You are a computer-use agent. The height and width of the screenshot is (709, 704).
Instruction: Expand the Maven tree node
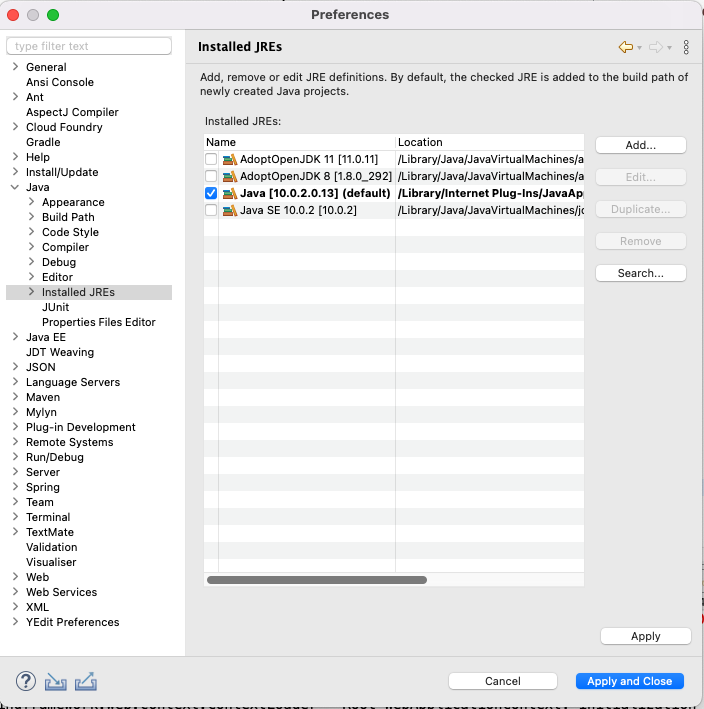[15, 397]
